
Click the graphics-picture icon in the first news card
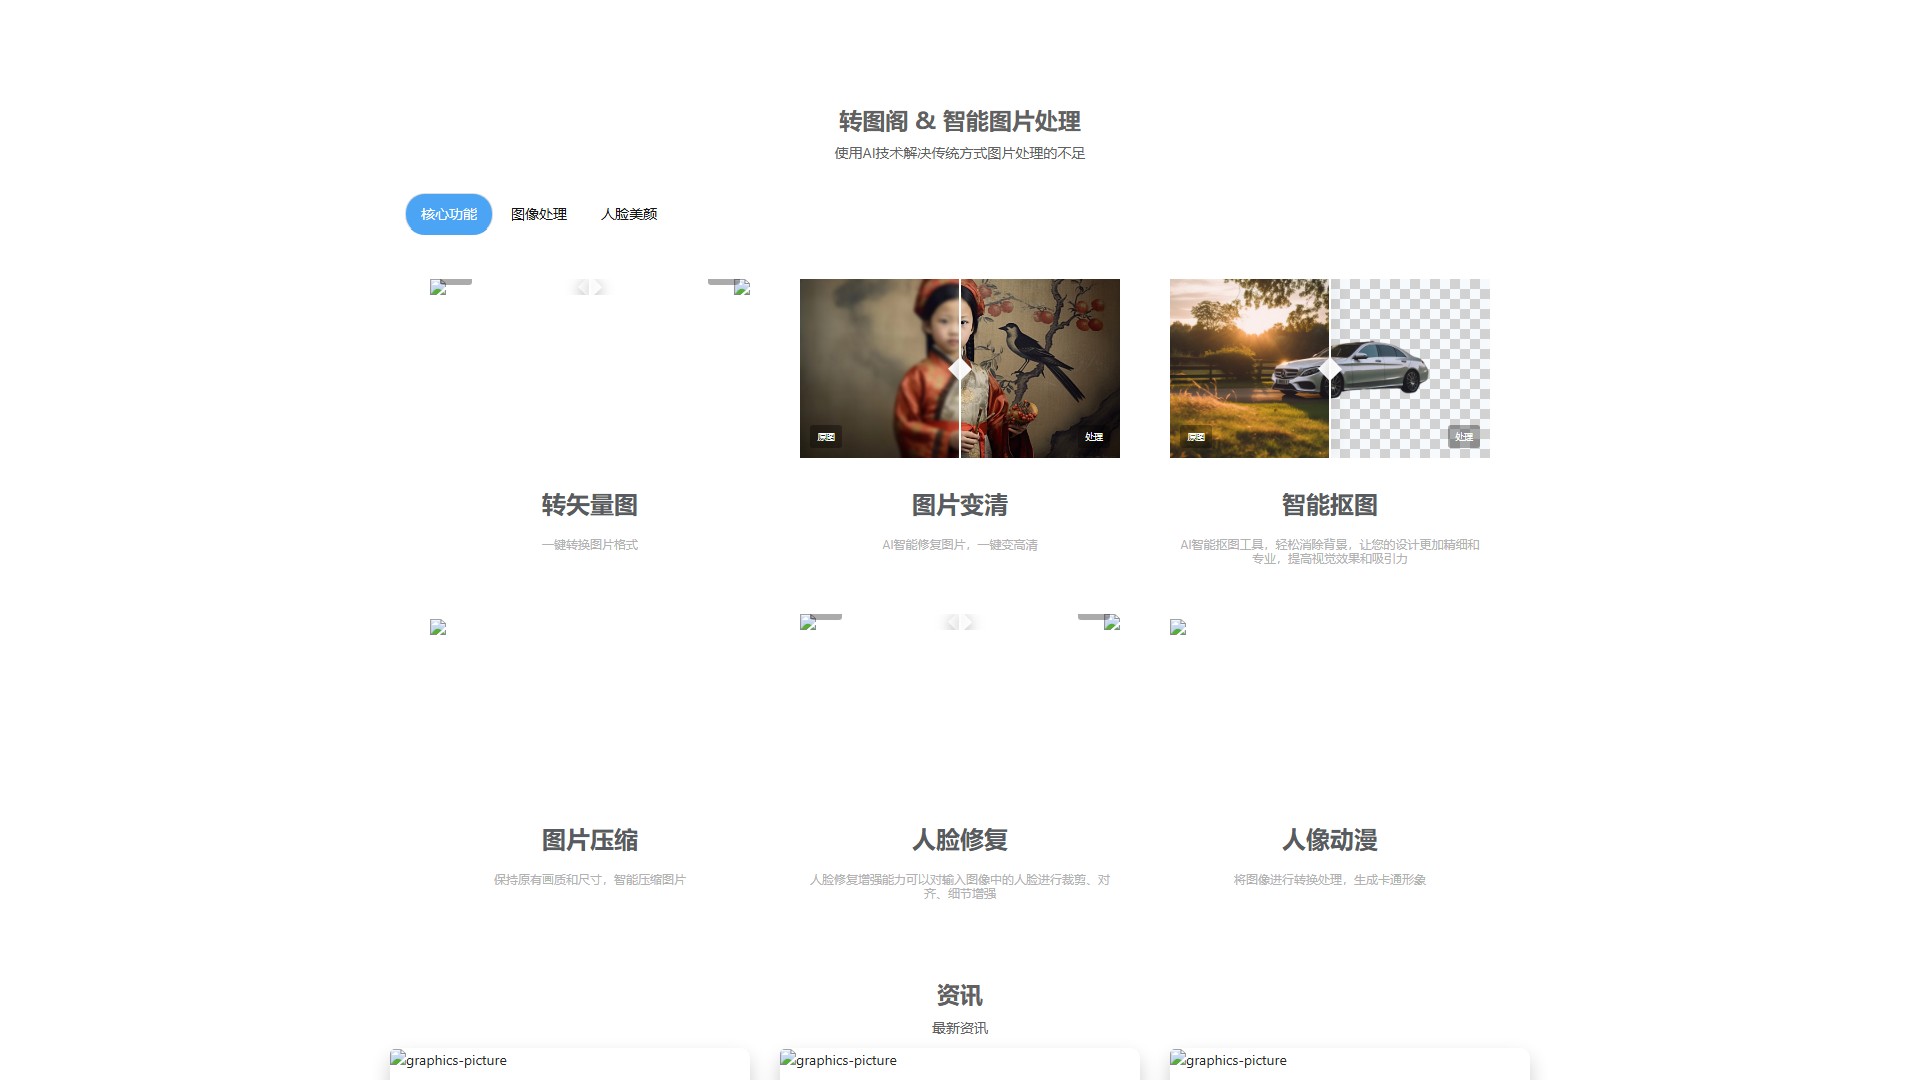click(x=397, y=1060)
